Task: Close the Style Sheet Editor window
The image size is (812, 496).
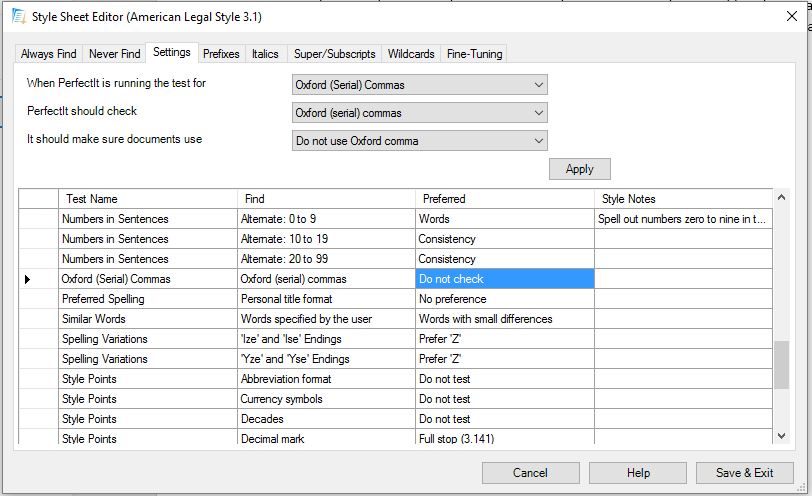Action: 792,16
